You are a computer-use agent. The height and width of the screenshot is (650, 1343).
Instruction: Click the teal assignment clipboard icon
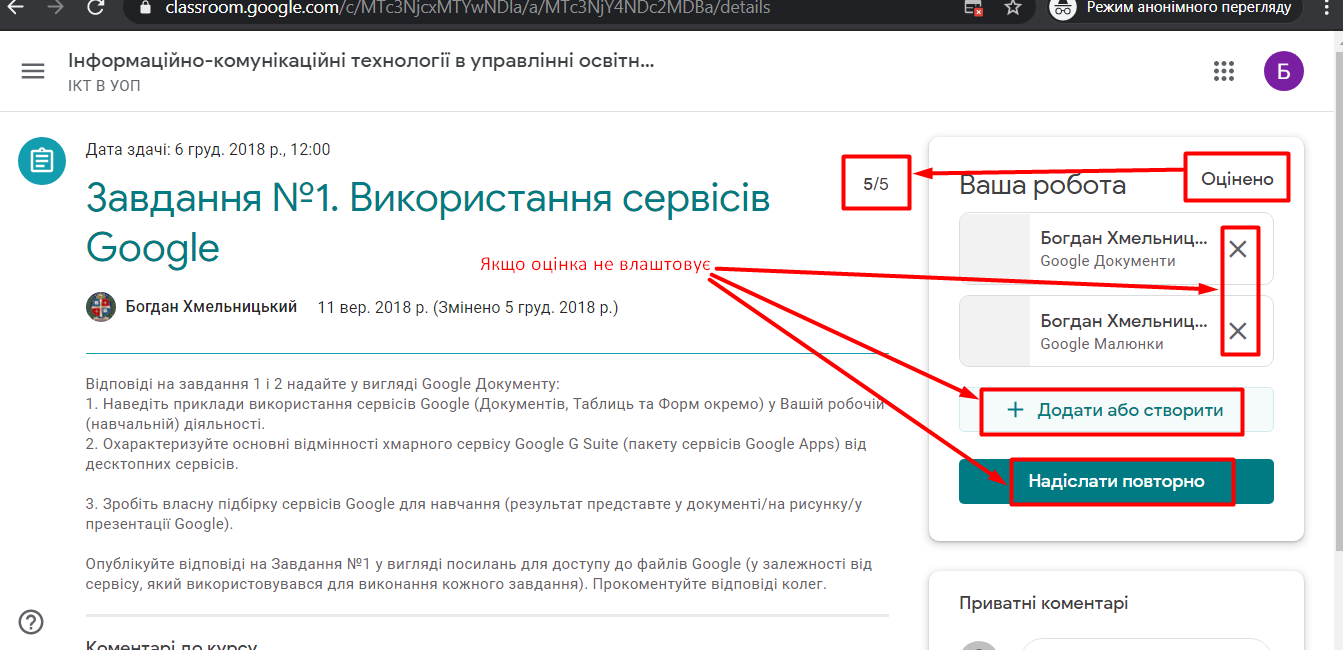pos(42,160)
